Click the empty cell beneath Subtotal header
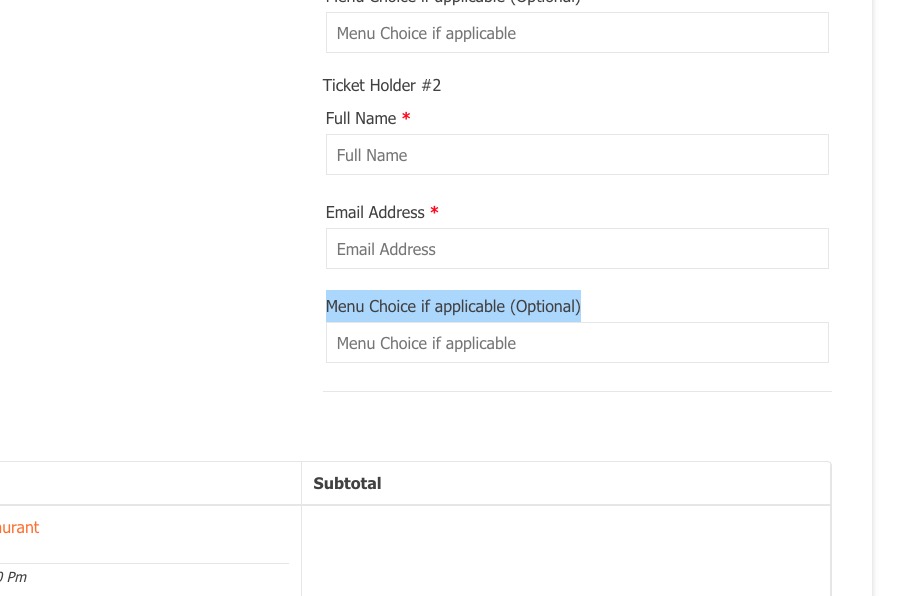Screen dimensions: 923x596 [565, 550]
